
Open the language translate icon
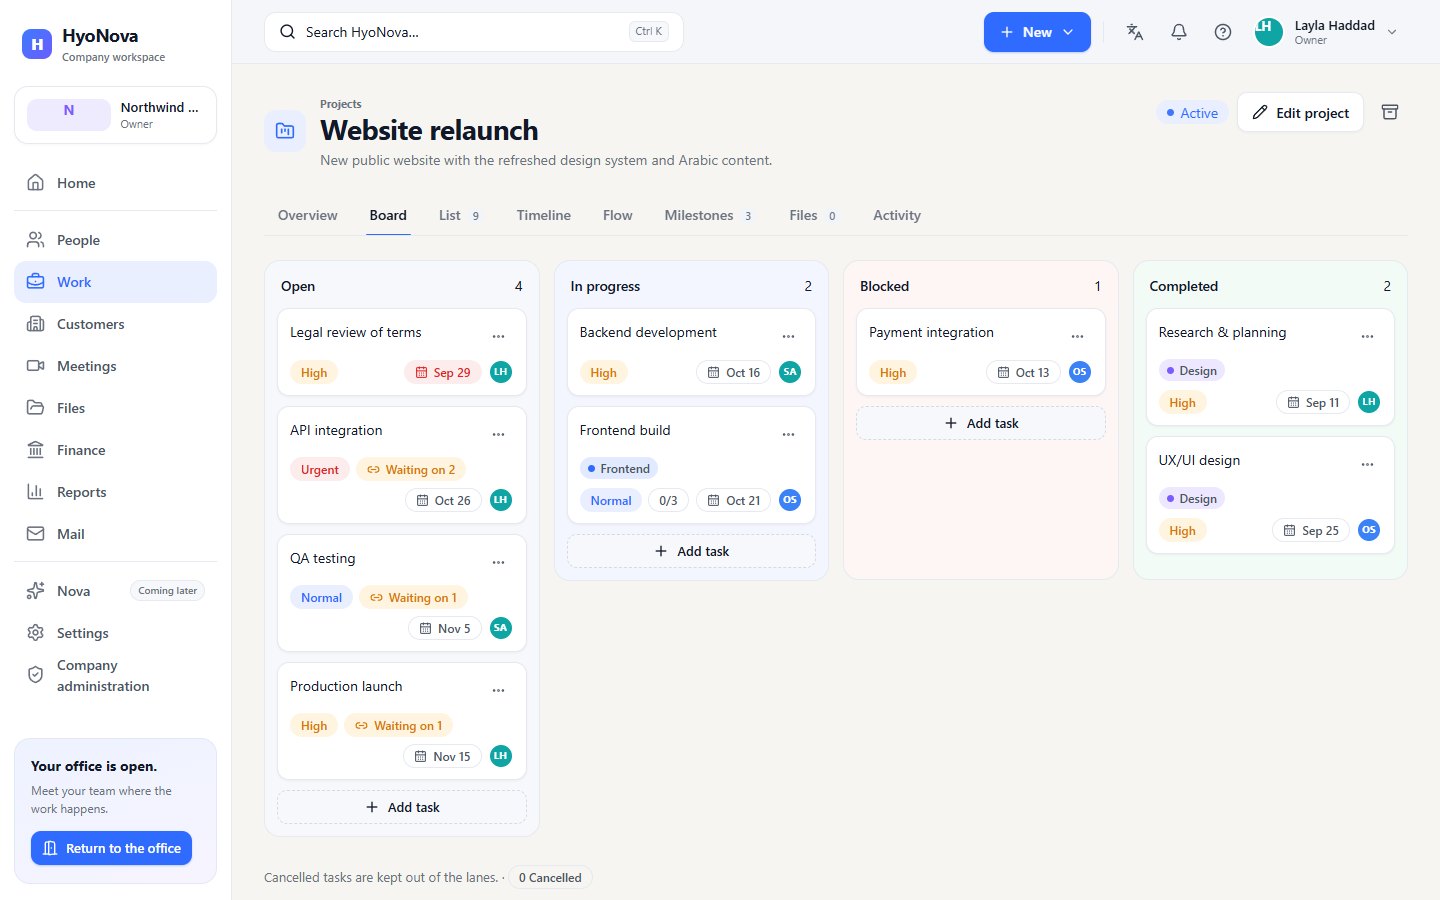[1135, 32]
